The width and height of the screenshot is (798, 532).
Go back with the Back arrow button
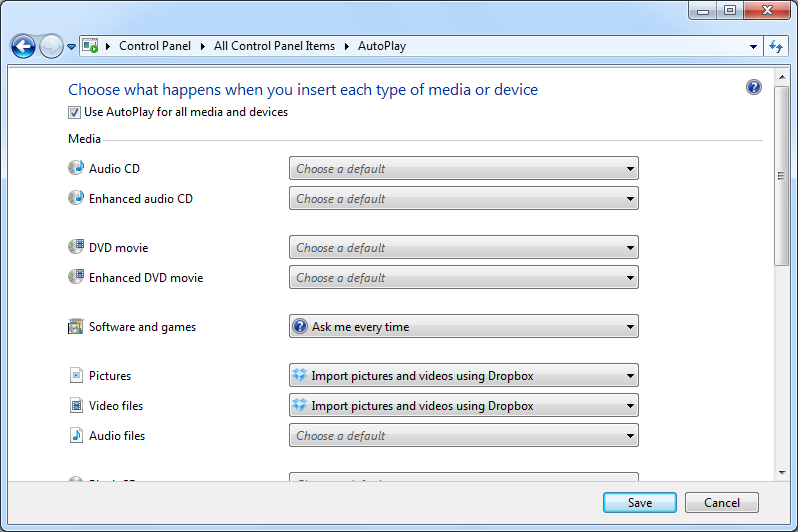click(23, 46)
